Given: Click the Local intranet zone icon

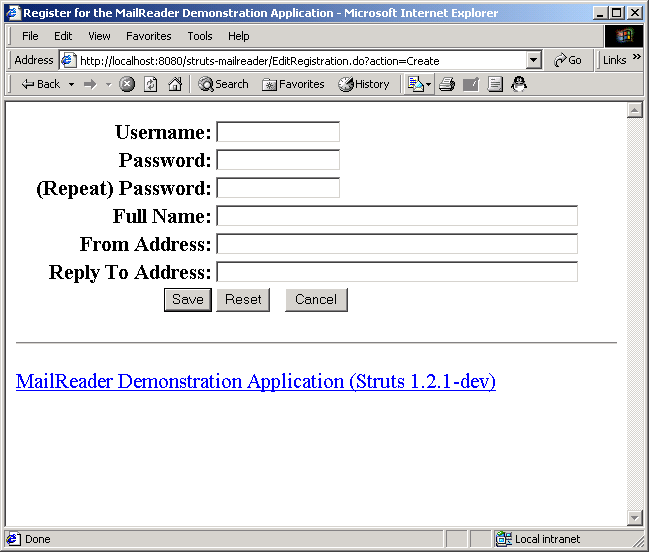Looking at the screenshot, I should coord(504,539).
